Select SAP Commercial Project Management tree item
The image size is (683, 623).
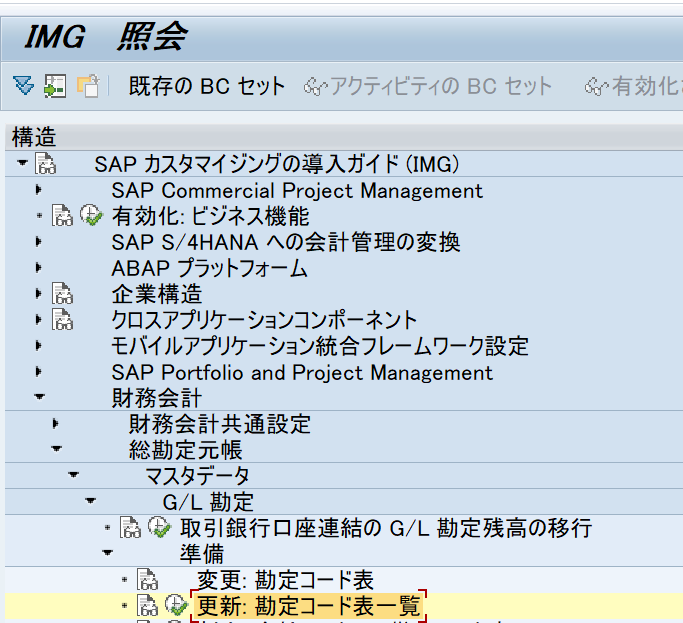pos(297,190)
